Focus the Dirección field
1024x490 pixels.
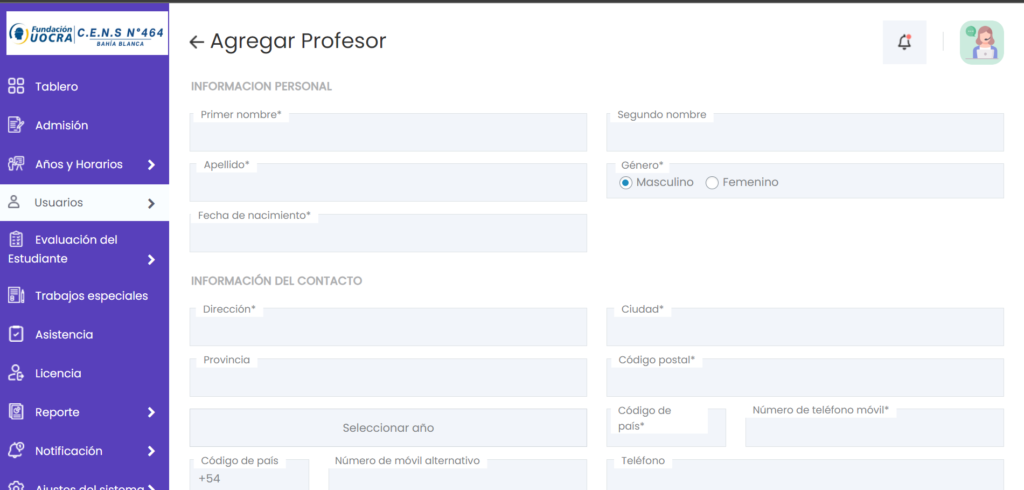tap(388, 327)
